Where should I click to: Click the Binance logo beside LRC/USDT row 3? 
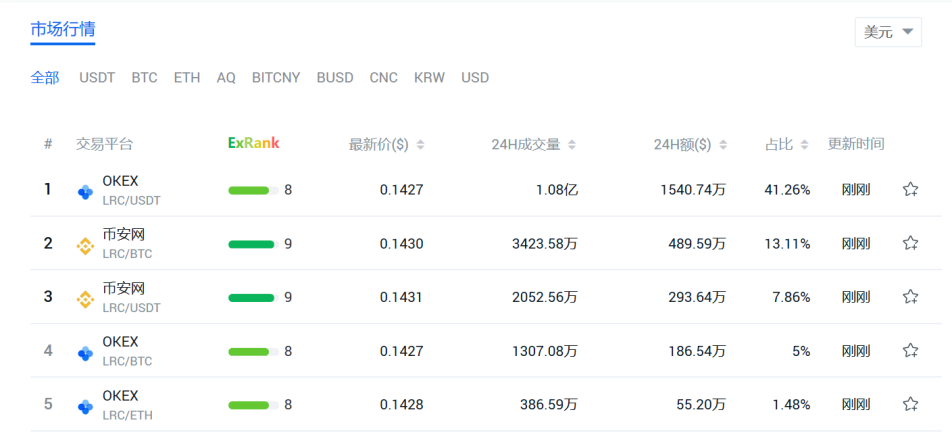86,299
